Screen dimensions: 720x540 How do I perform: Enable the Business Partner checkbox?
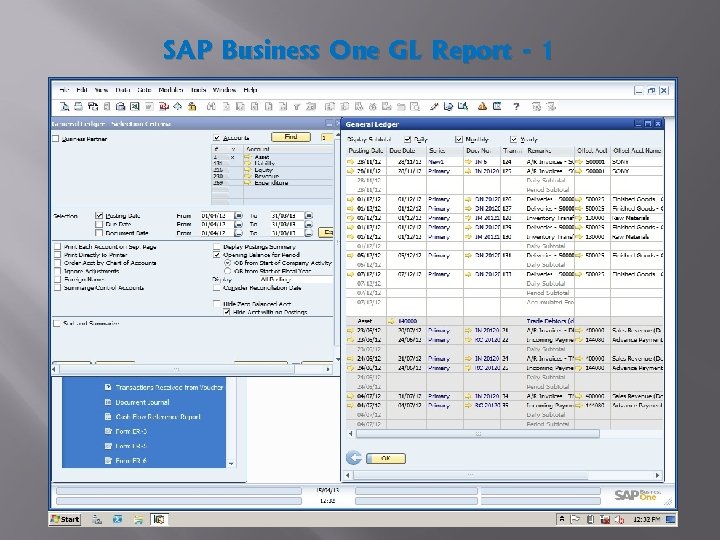[56, 139]
